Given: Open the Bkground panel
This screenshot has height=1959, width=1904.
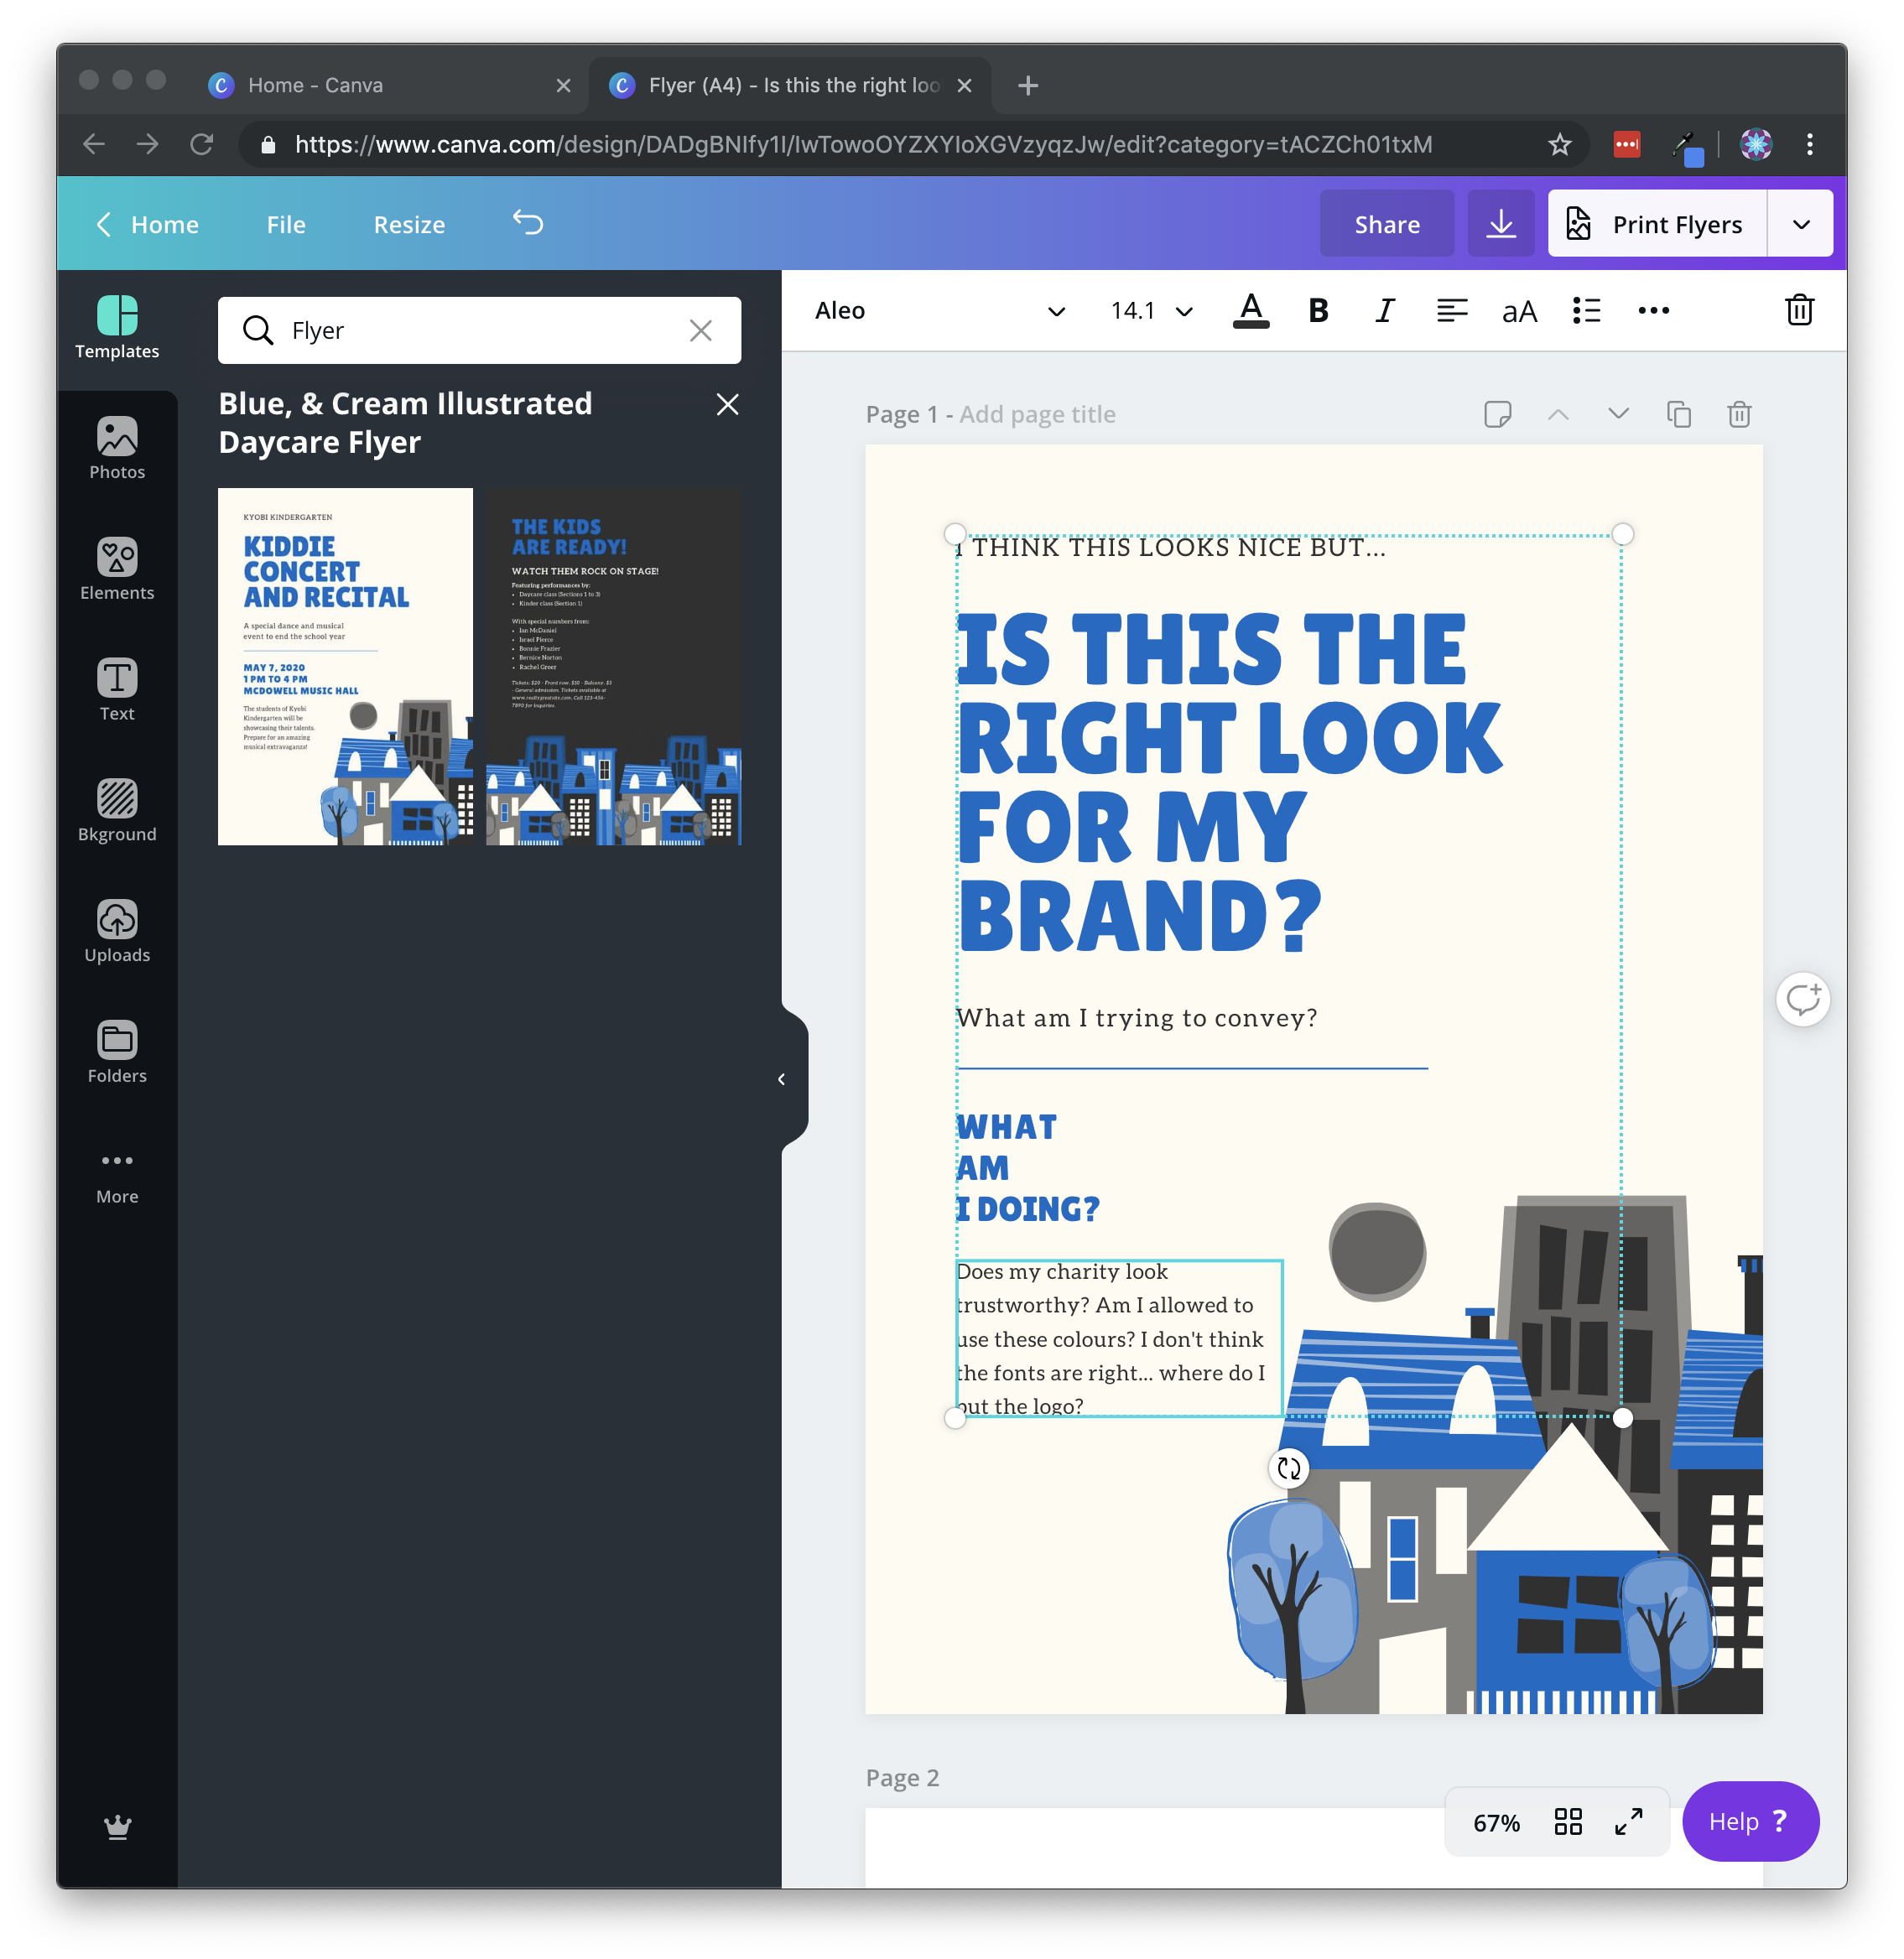Looking at the screenshot, I should (x=117, y=811).
